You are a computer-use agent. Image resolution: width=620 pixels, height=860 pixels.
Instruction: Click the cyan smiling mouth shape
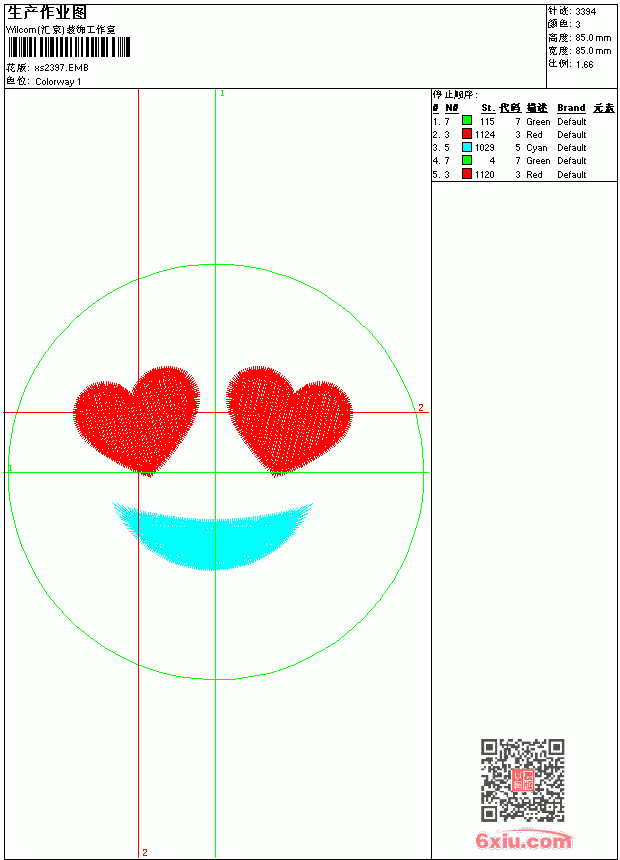(x=212, y=536)
